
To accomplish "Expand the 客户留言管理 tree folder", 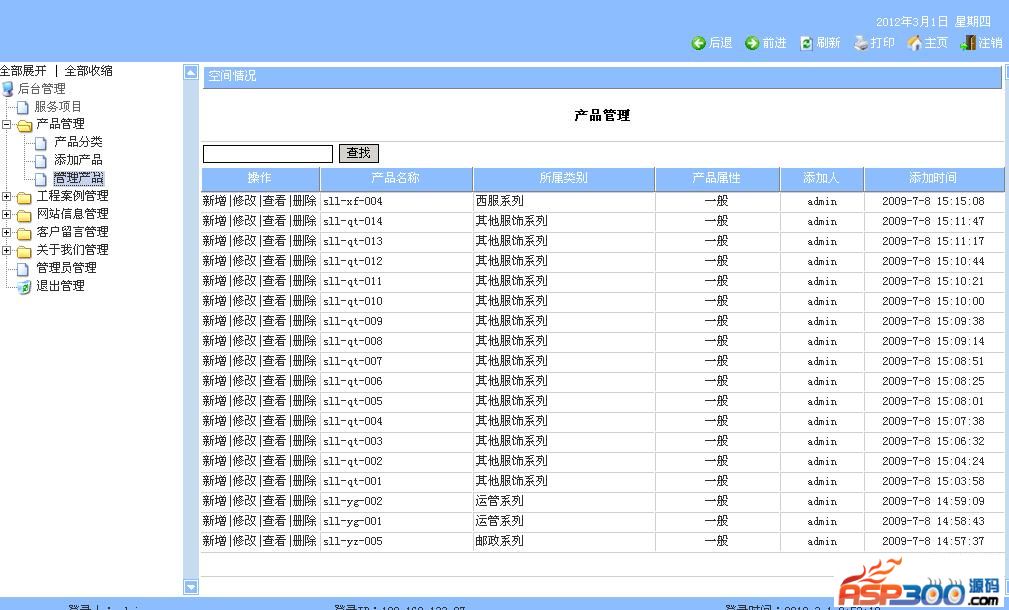I will point(7,232).
